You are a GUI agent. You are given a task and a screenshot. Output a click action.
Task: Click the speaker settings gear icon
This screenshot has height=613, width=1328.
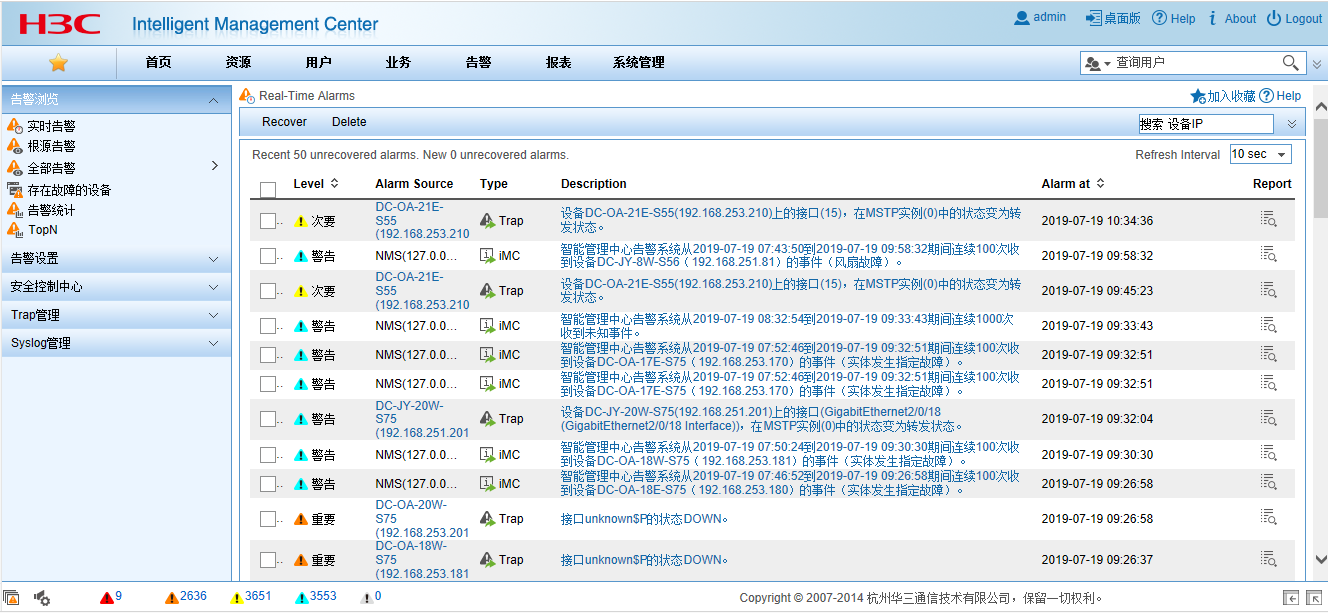click(42, 598)
